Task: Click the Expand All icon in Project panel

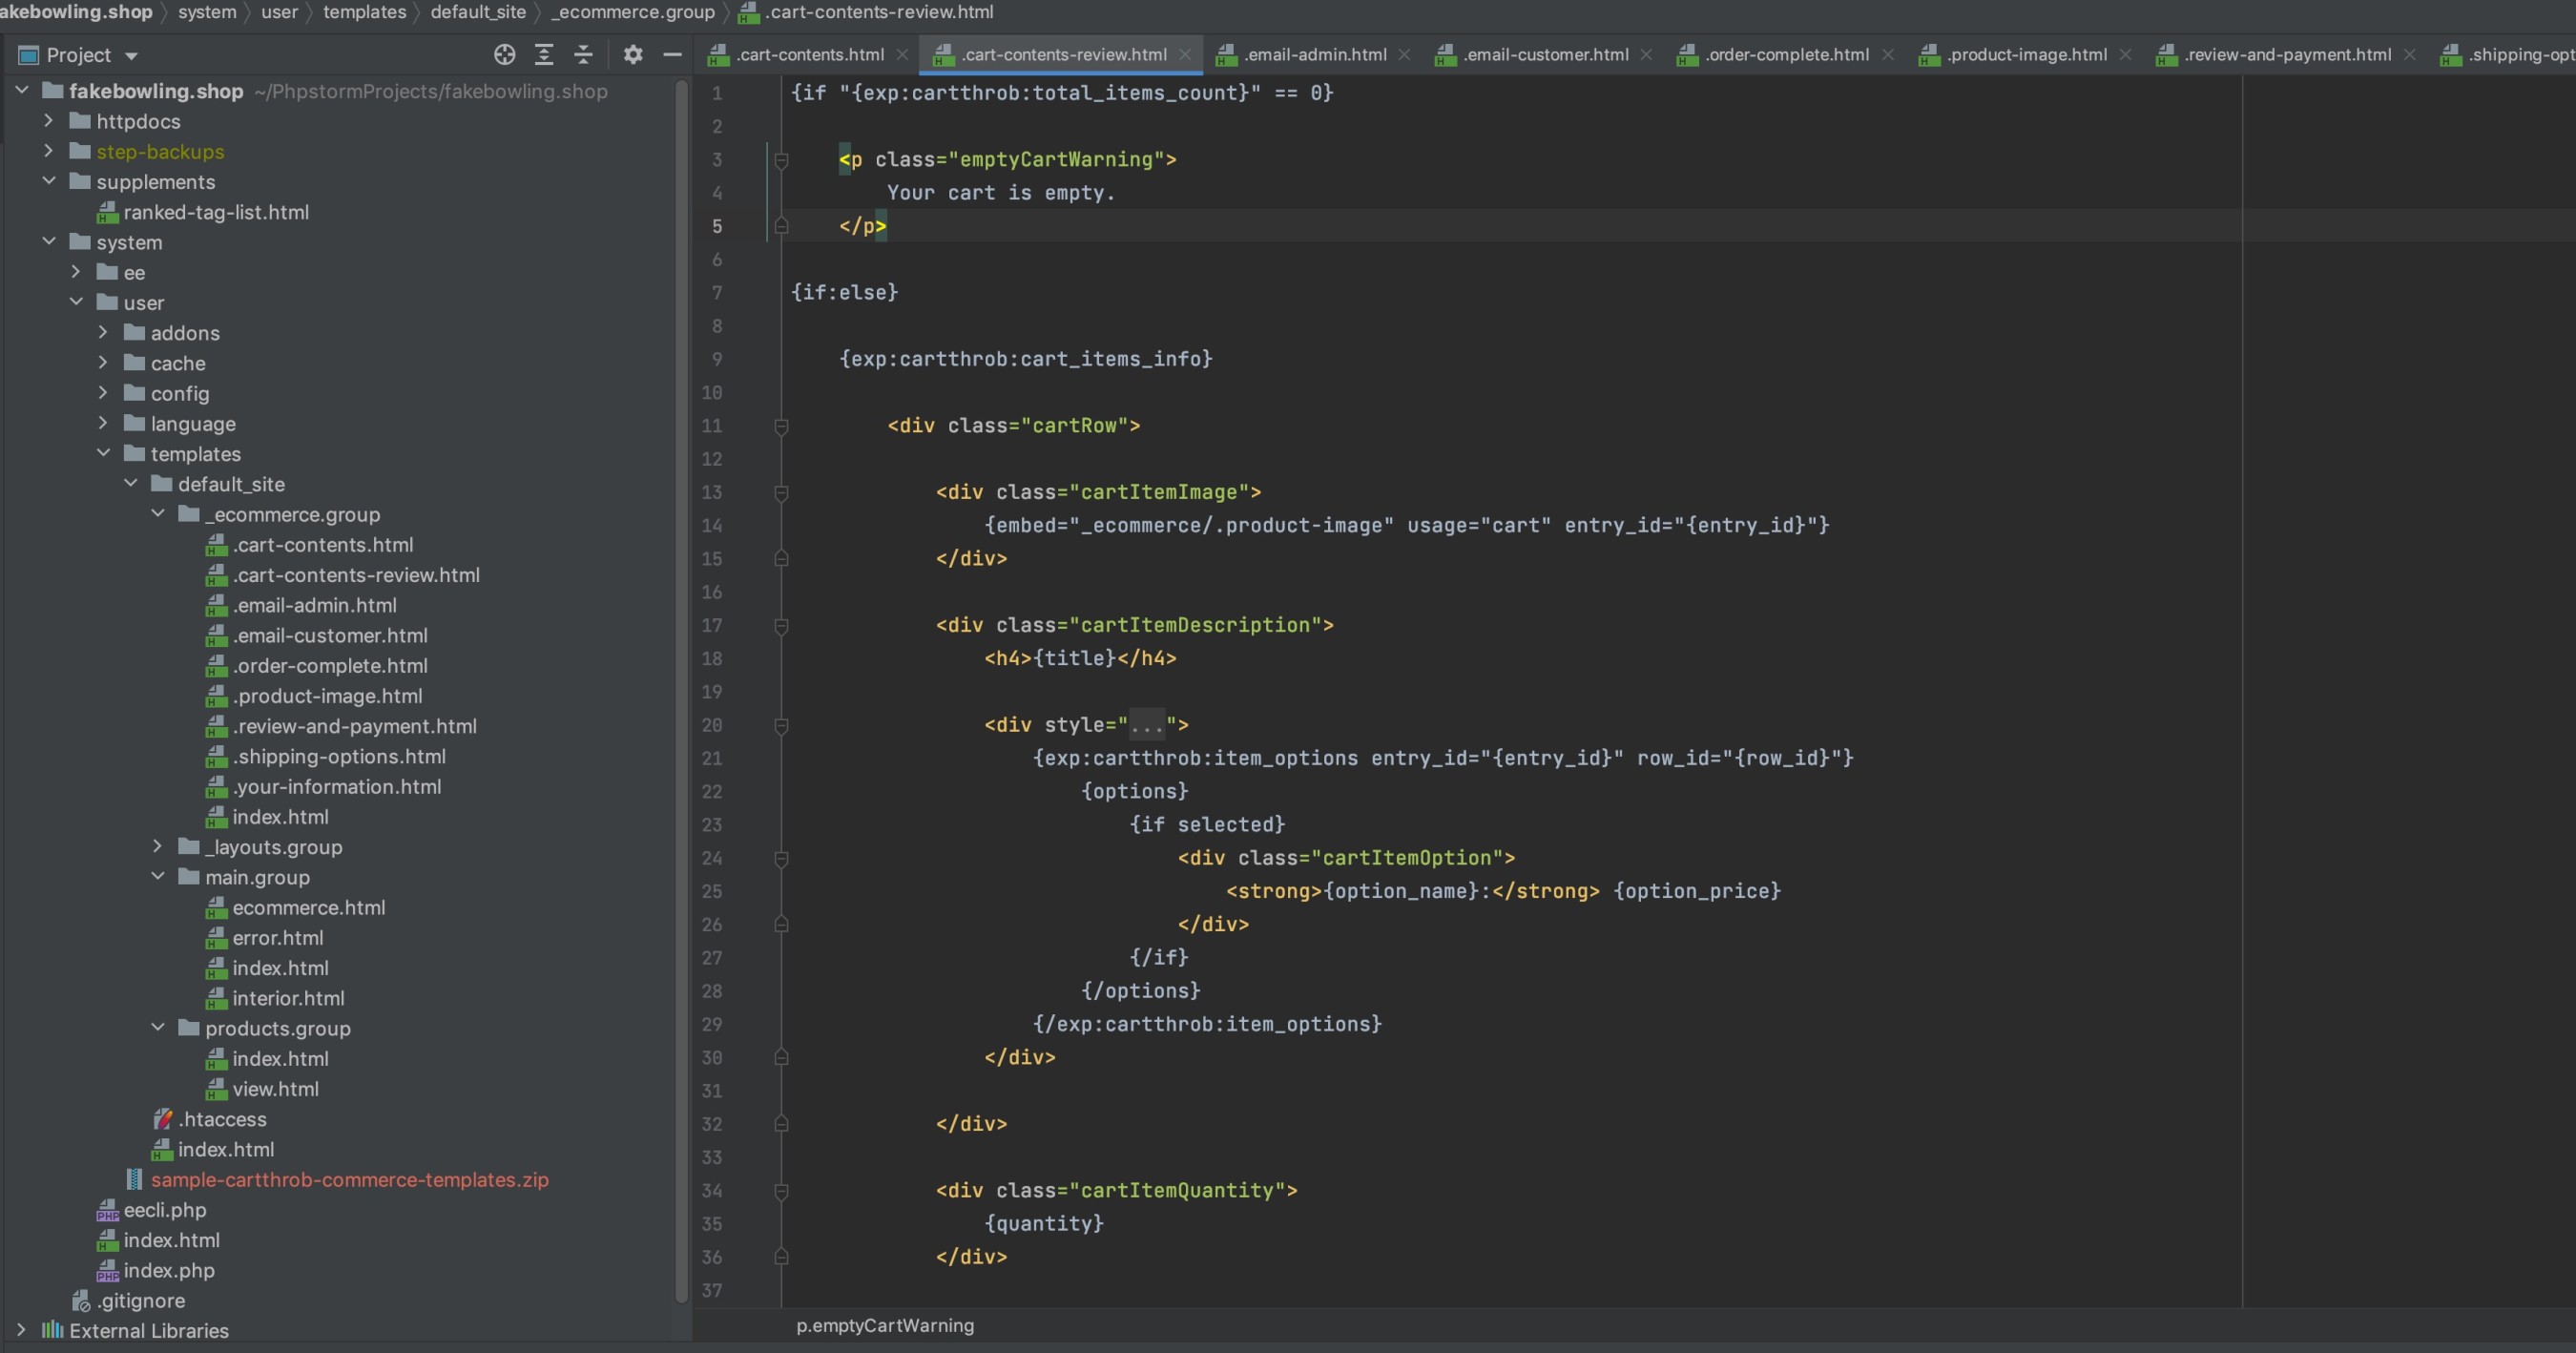Action: (x=544, y=55)
